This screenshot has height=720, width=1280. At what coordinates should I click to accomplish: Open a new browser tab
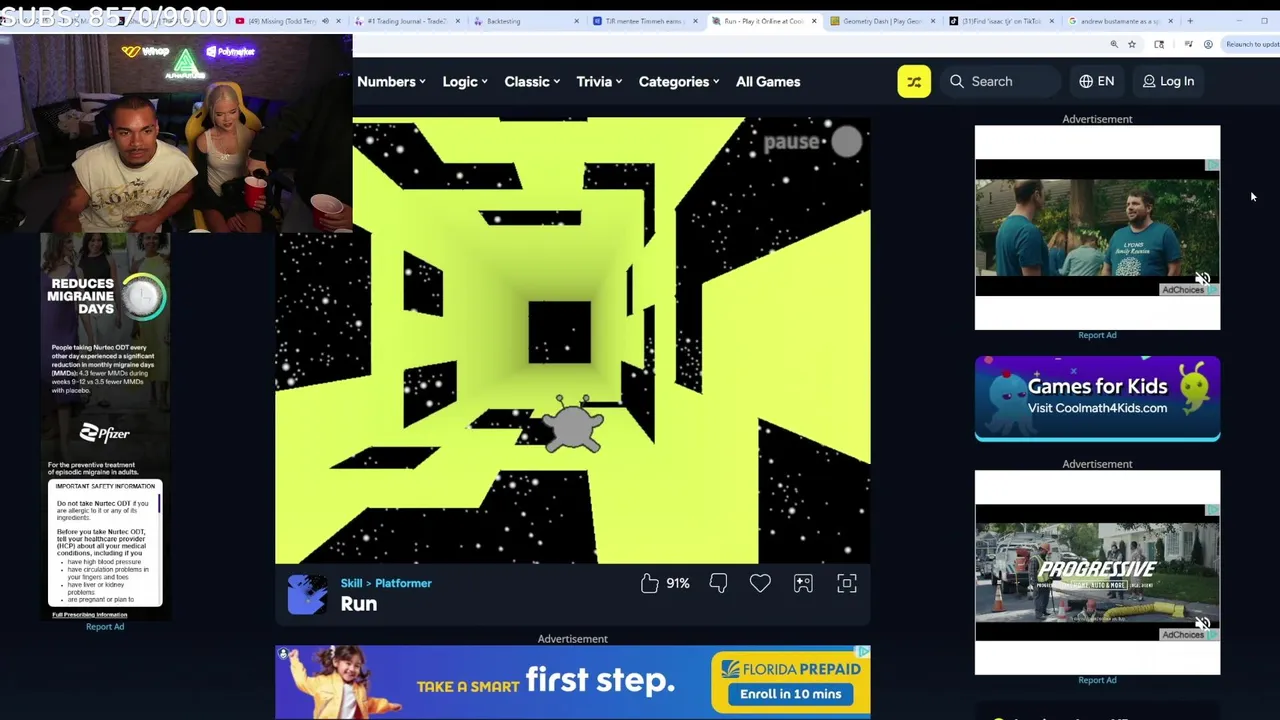point(1190,21)
